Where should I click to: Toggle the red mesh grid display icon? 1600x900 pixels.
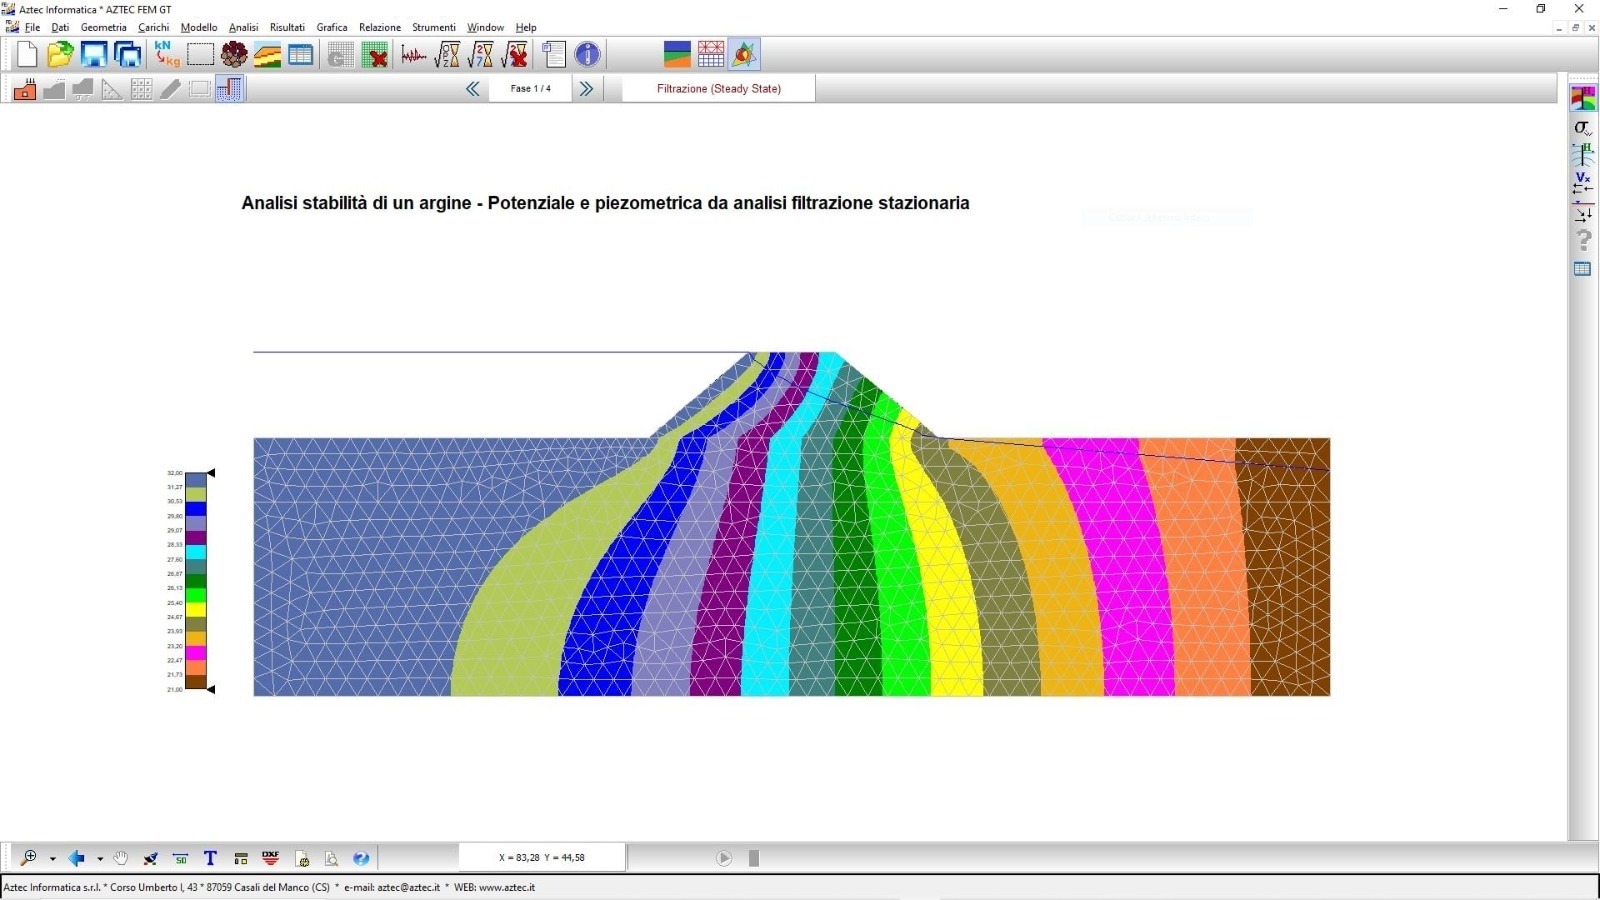711,54
